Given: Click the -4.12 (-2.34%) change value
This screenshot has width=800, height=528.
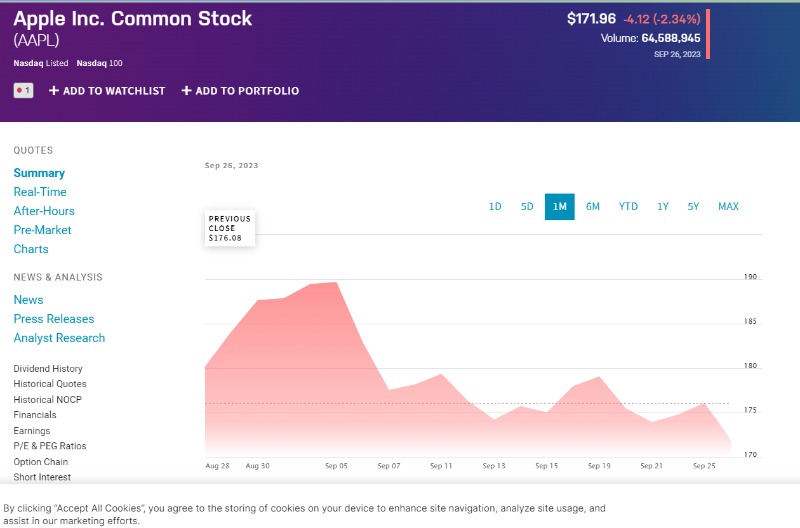Looking at the screenshot, I should (x=662, y=19).
